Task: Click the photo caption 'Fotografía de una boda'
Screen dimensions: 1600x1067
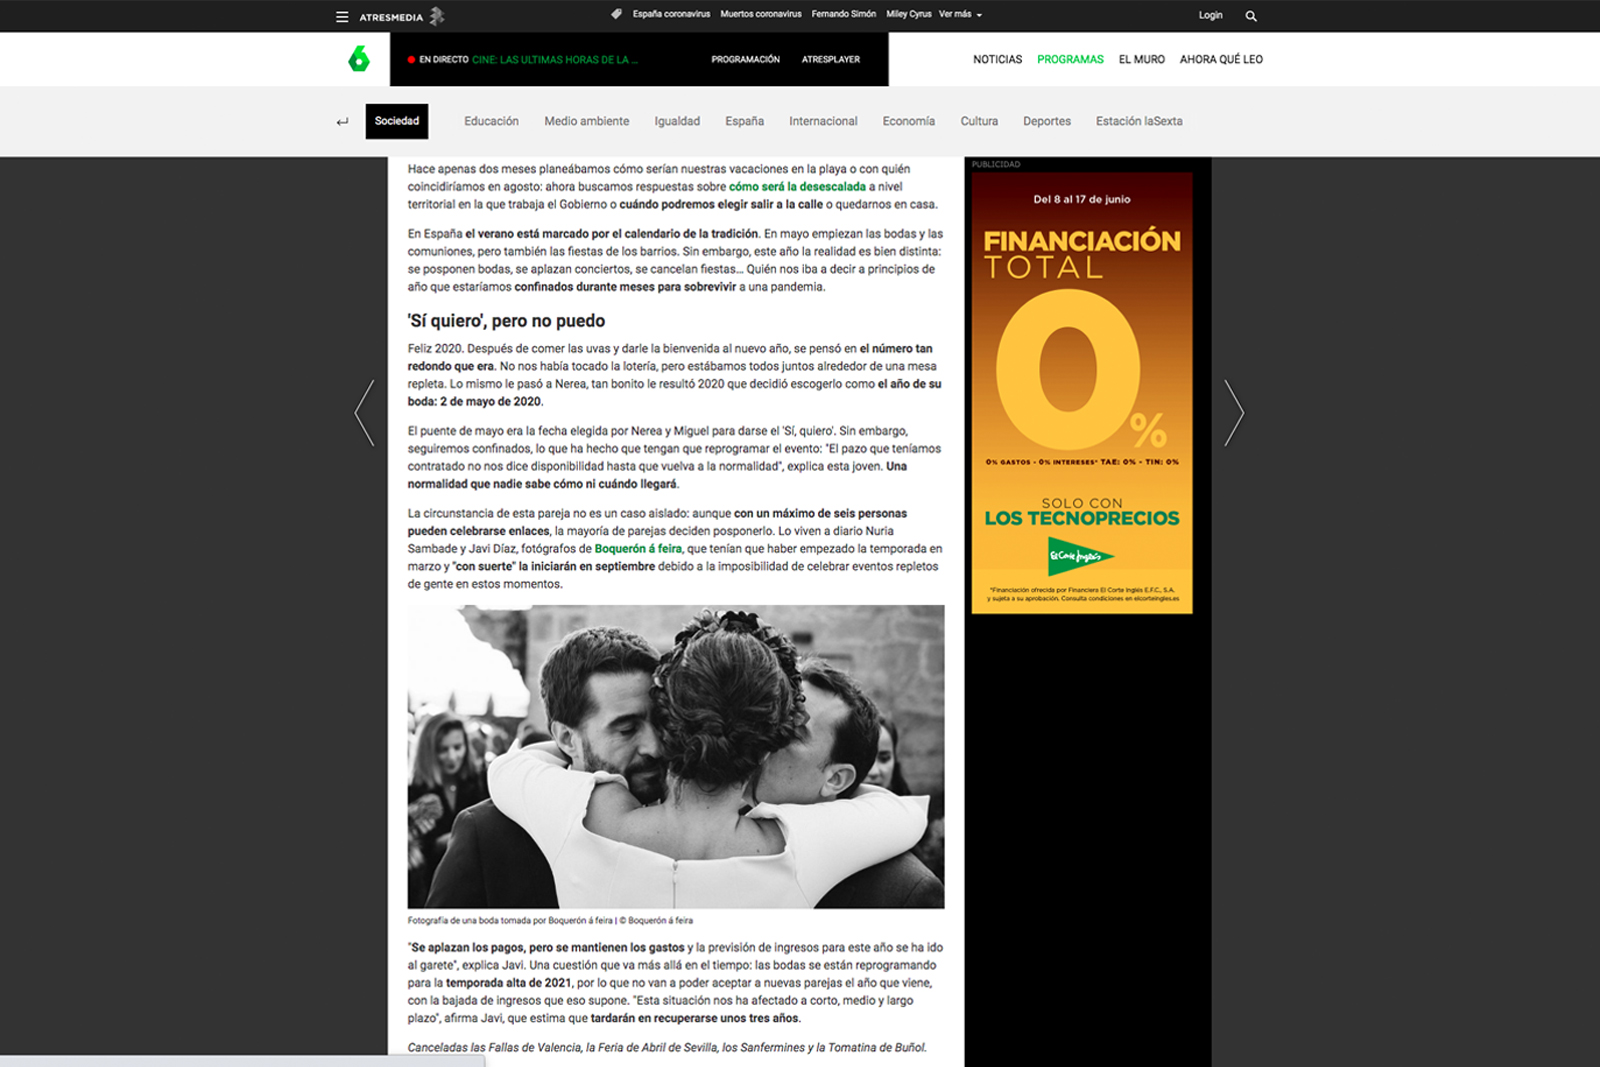Action: click(550, 920)
